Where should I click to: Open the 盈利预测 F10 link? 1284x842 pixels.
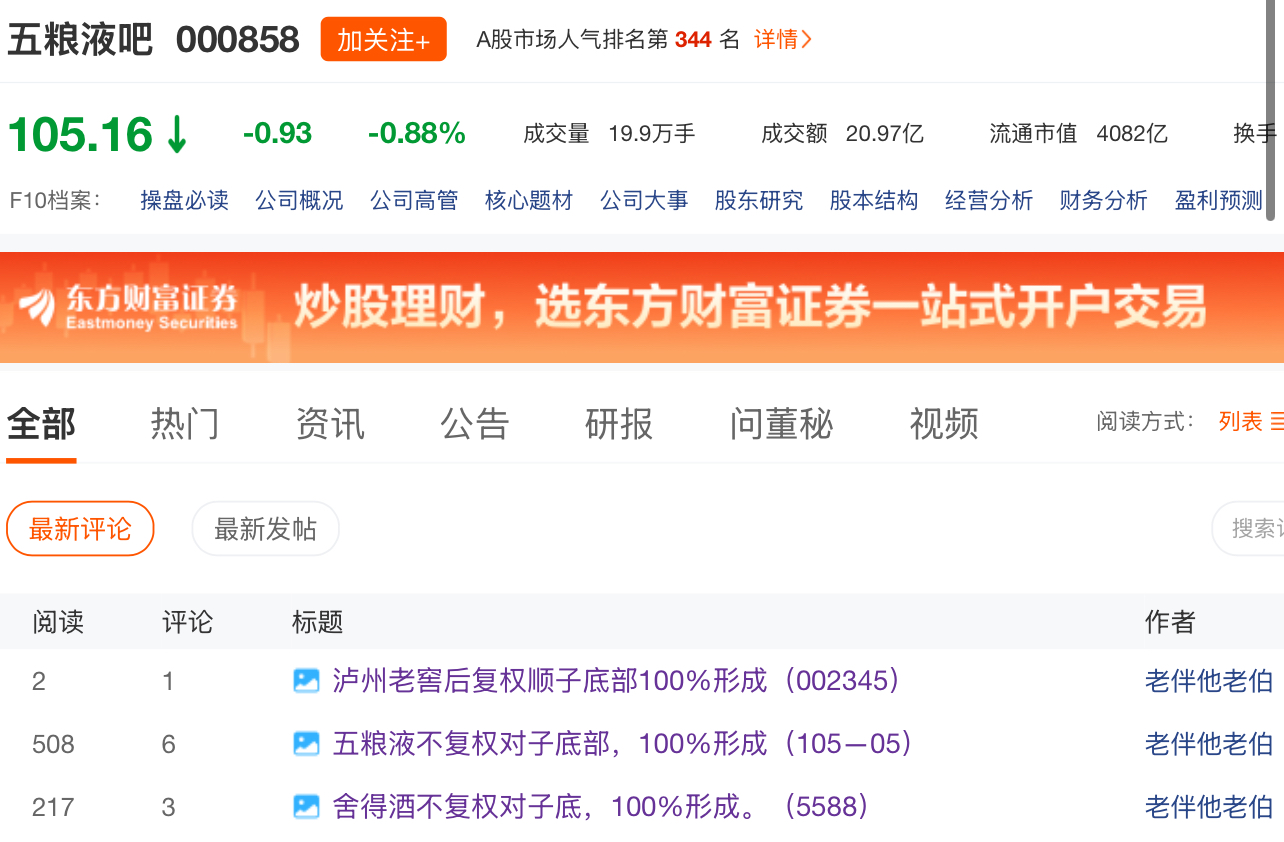(1219, 200)
